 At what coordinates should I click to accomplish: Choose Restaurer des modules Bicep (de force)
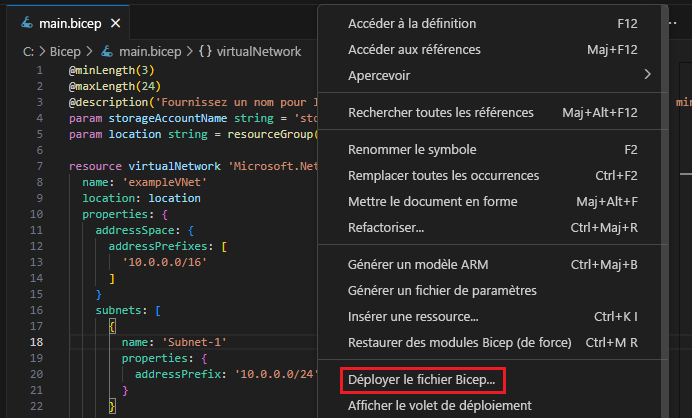493,343
